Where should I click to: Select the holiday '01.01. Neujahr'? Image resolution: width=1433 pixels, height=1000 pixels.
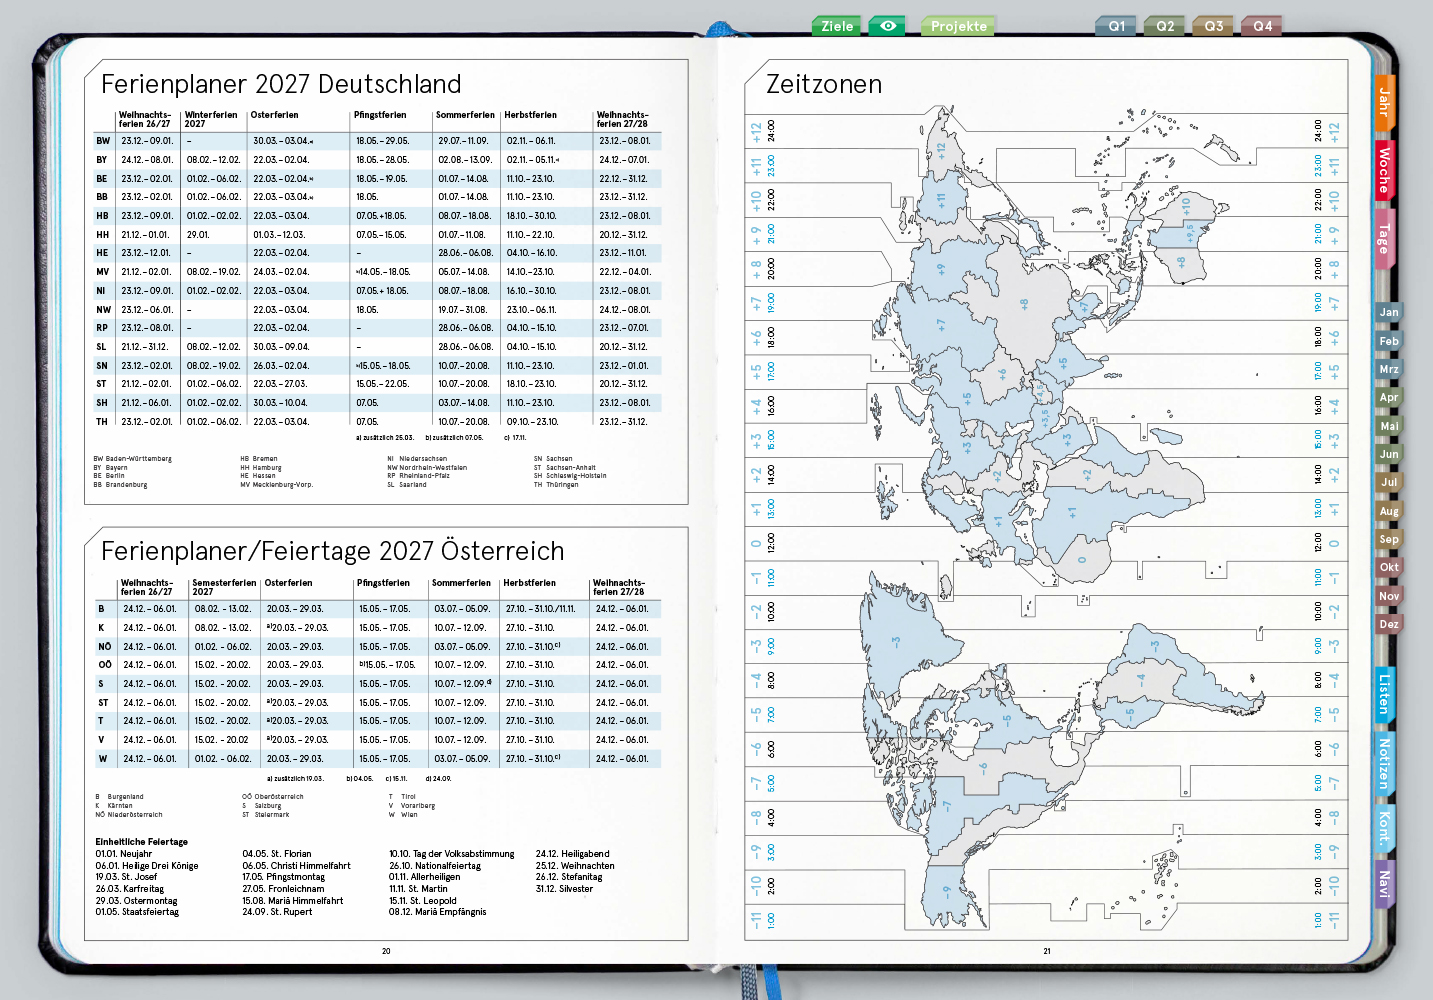tap(124, 854)
